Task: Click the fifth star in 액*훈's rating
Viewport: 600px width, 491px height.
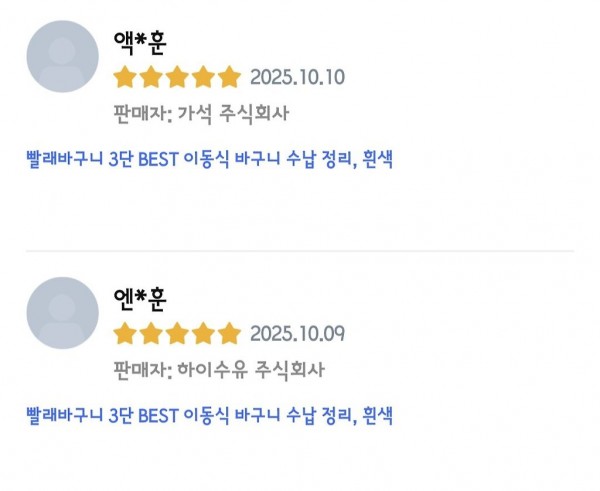Action: click(230, 77)
